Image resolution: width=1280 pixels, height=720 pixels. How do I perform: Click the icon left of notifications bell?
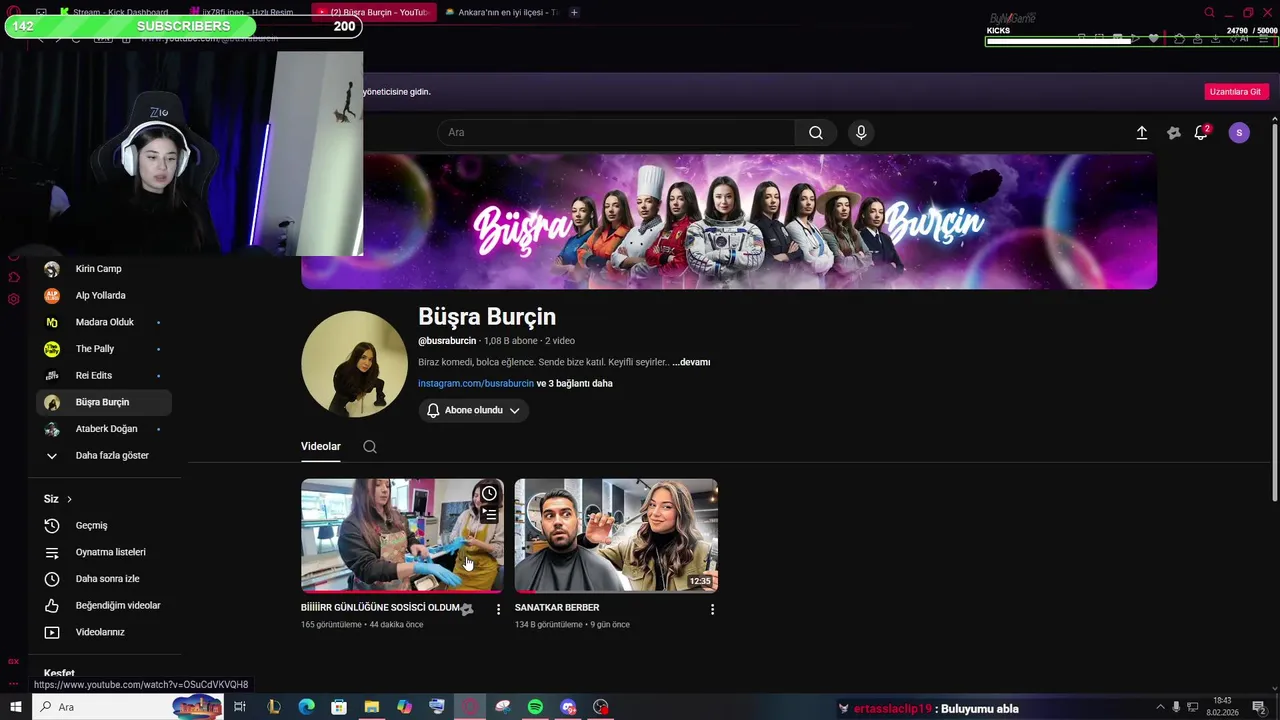(1174, 132)
